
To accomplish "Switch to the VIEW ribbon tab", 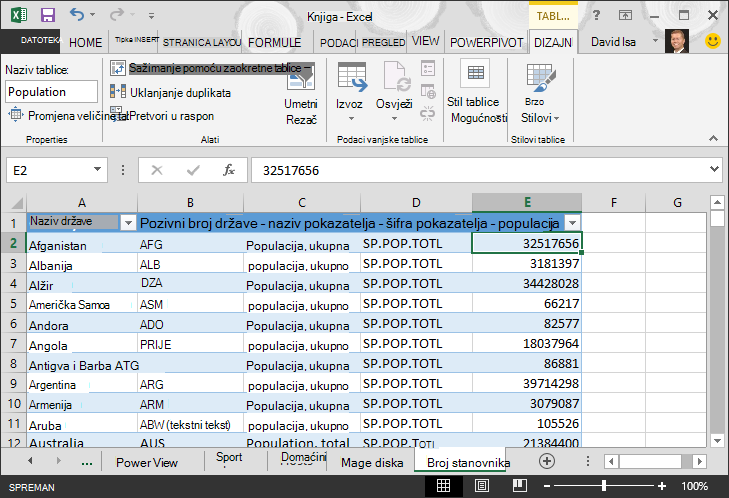I will [425, 41].
